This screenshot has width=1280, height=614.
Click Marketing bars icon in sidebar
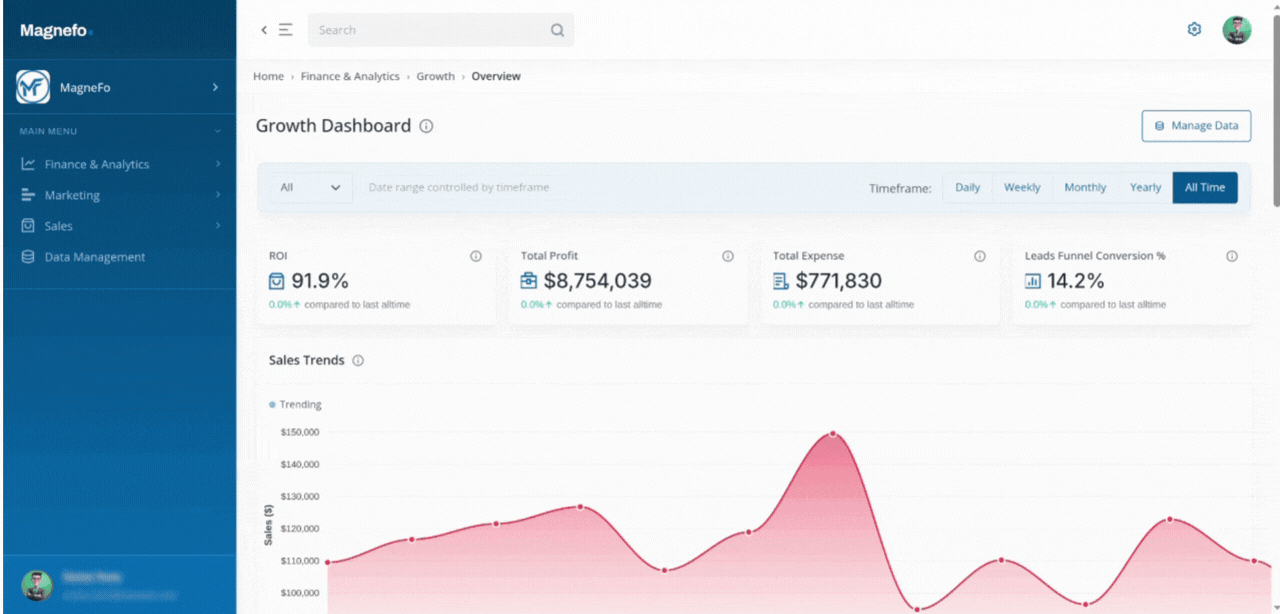(28, 195)
